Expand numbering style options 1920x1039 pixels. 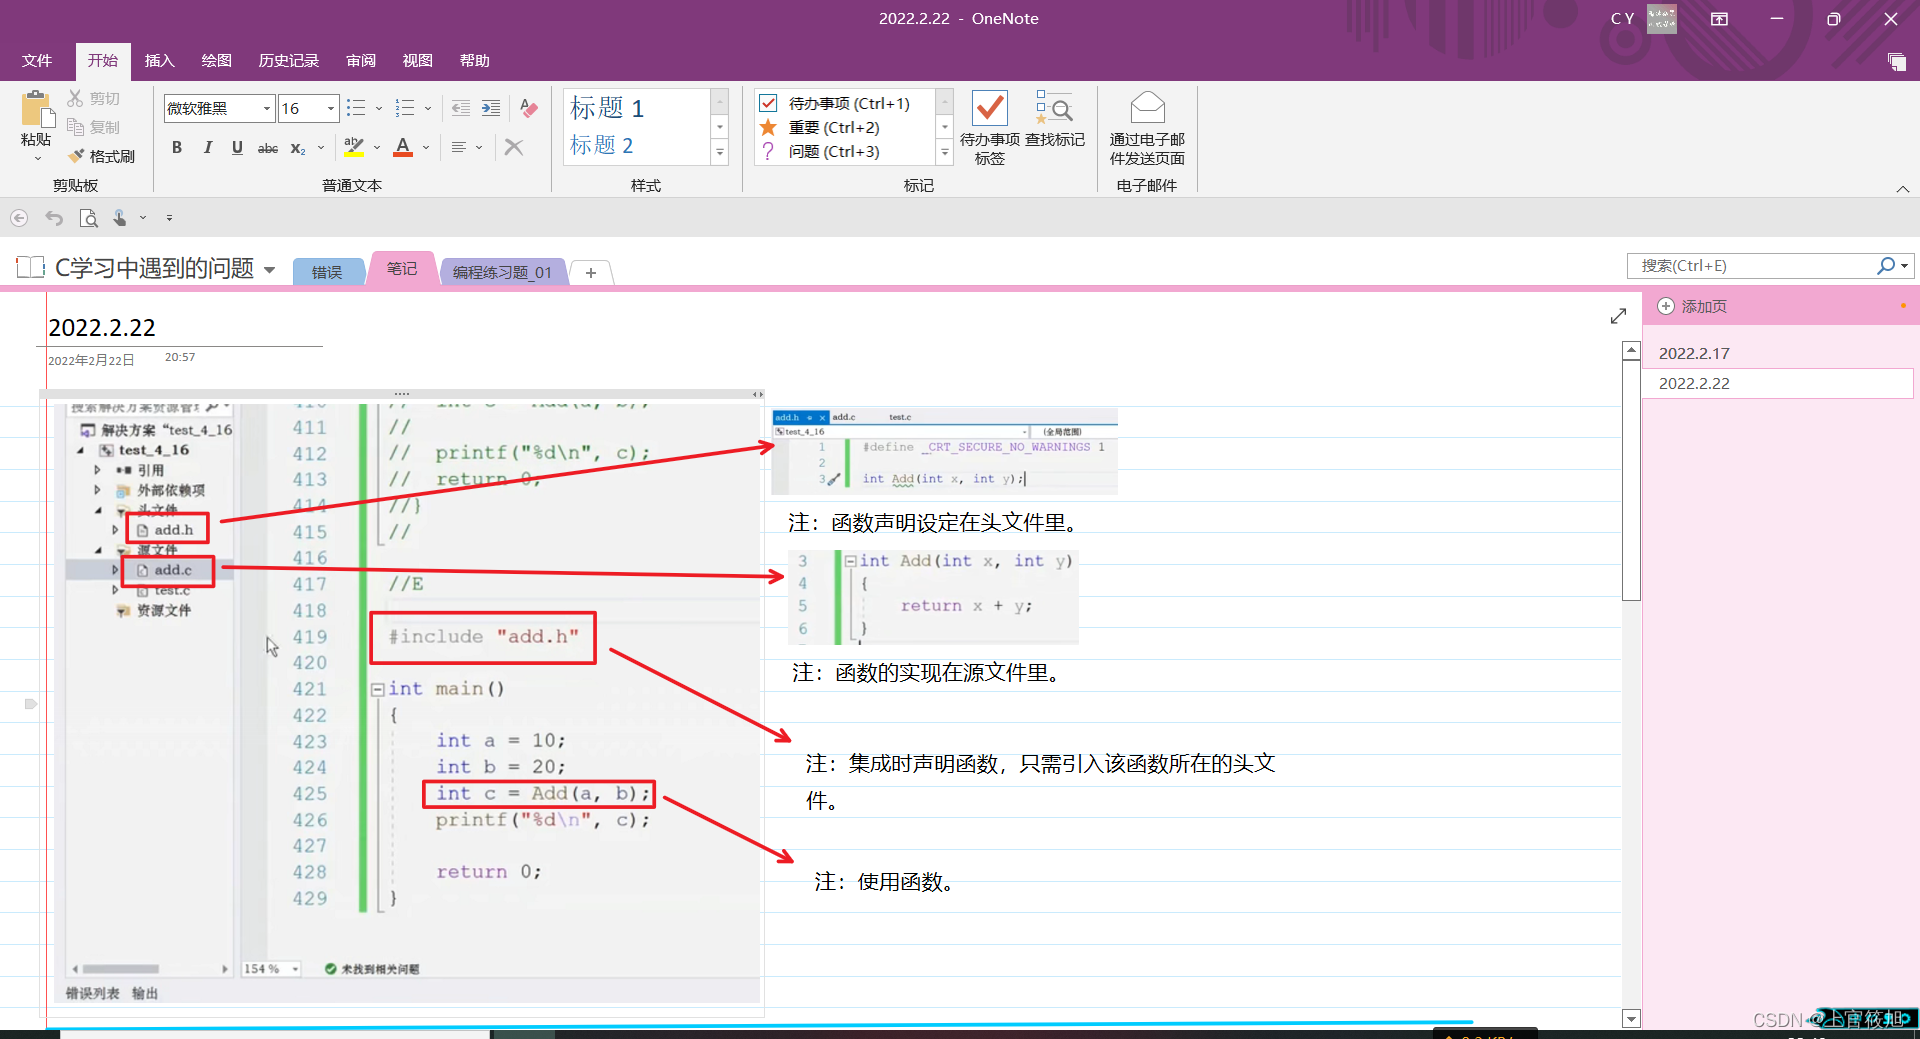428,108
